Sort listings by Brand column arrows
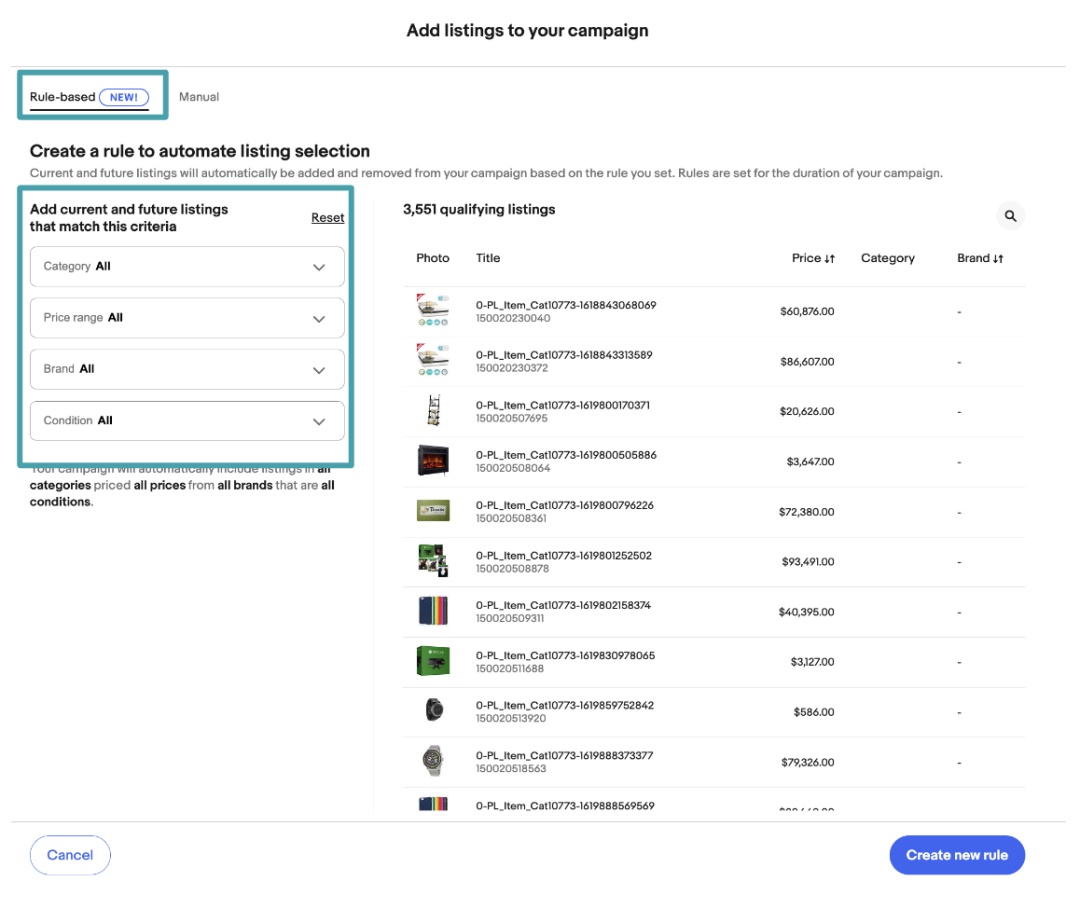The image size is (1080, 923). point(997,258)
